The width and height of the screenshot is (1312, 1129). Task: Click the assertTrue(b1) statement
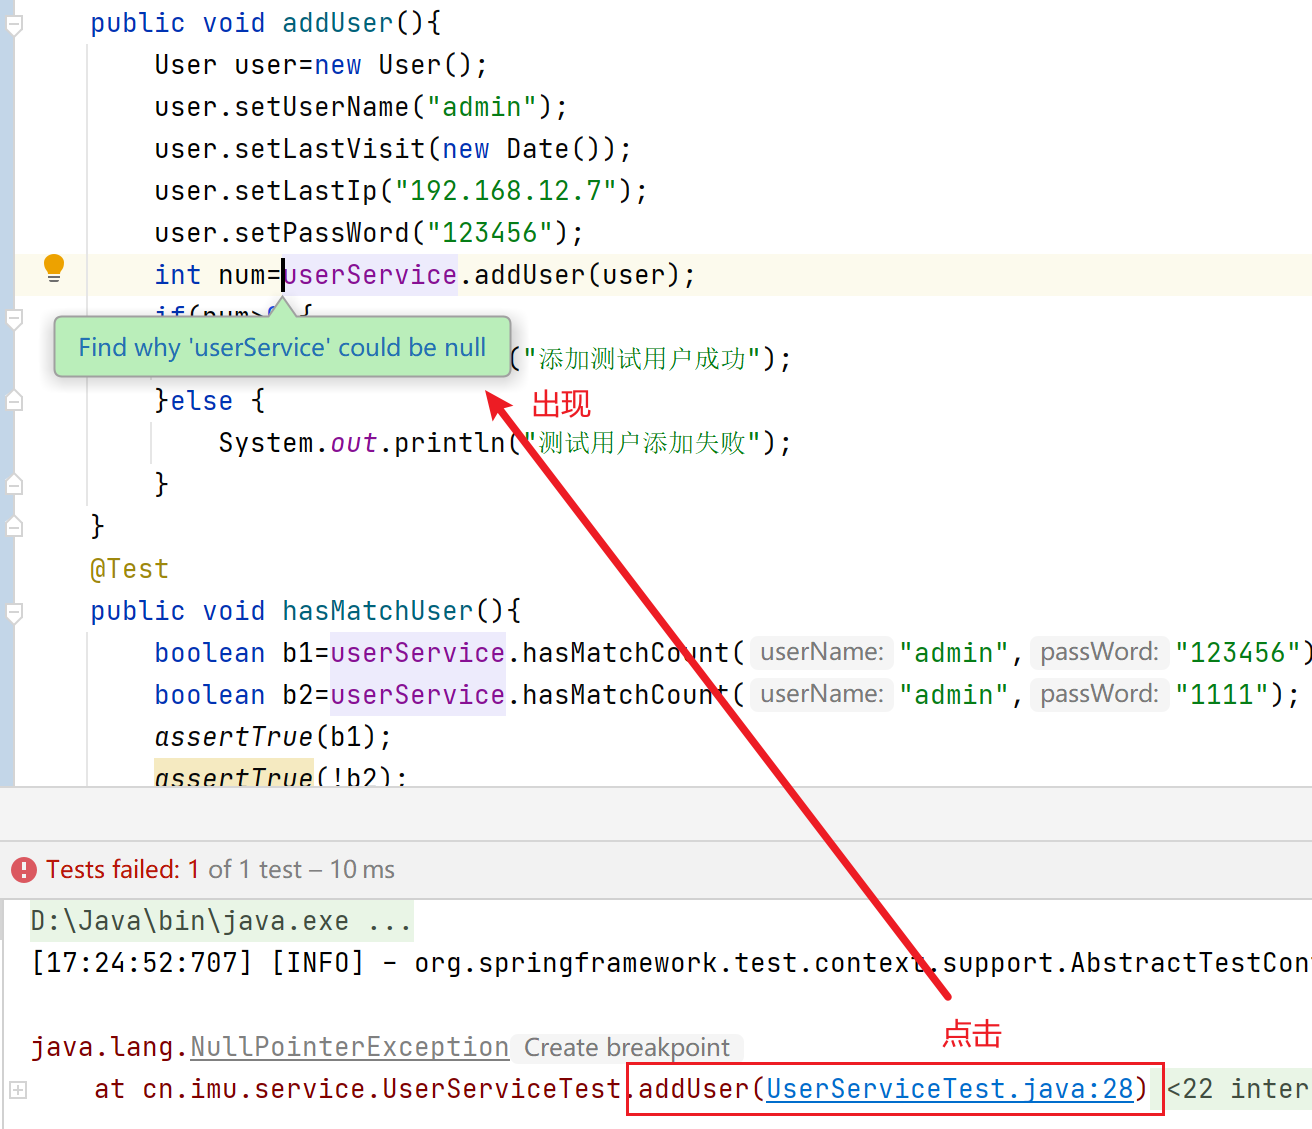point(273,737)
